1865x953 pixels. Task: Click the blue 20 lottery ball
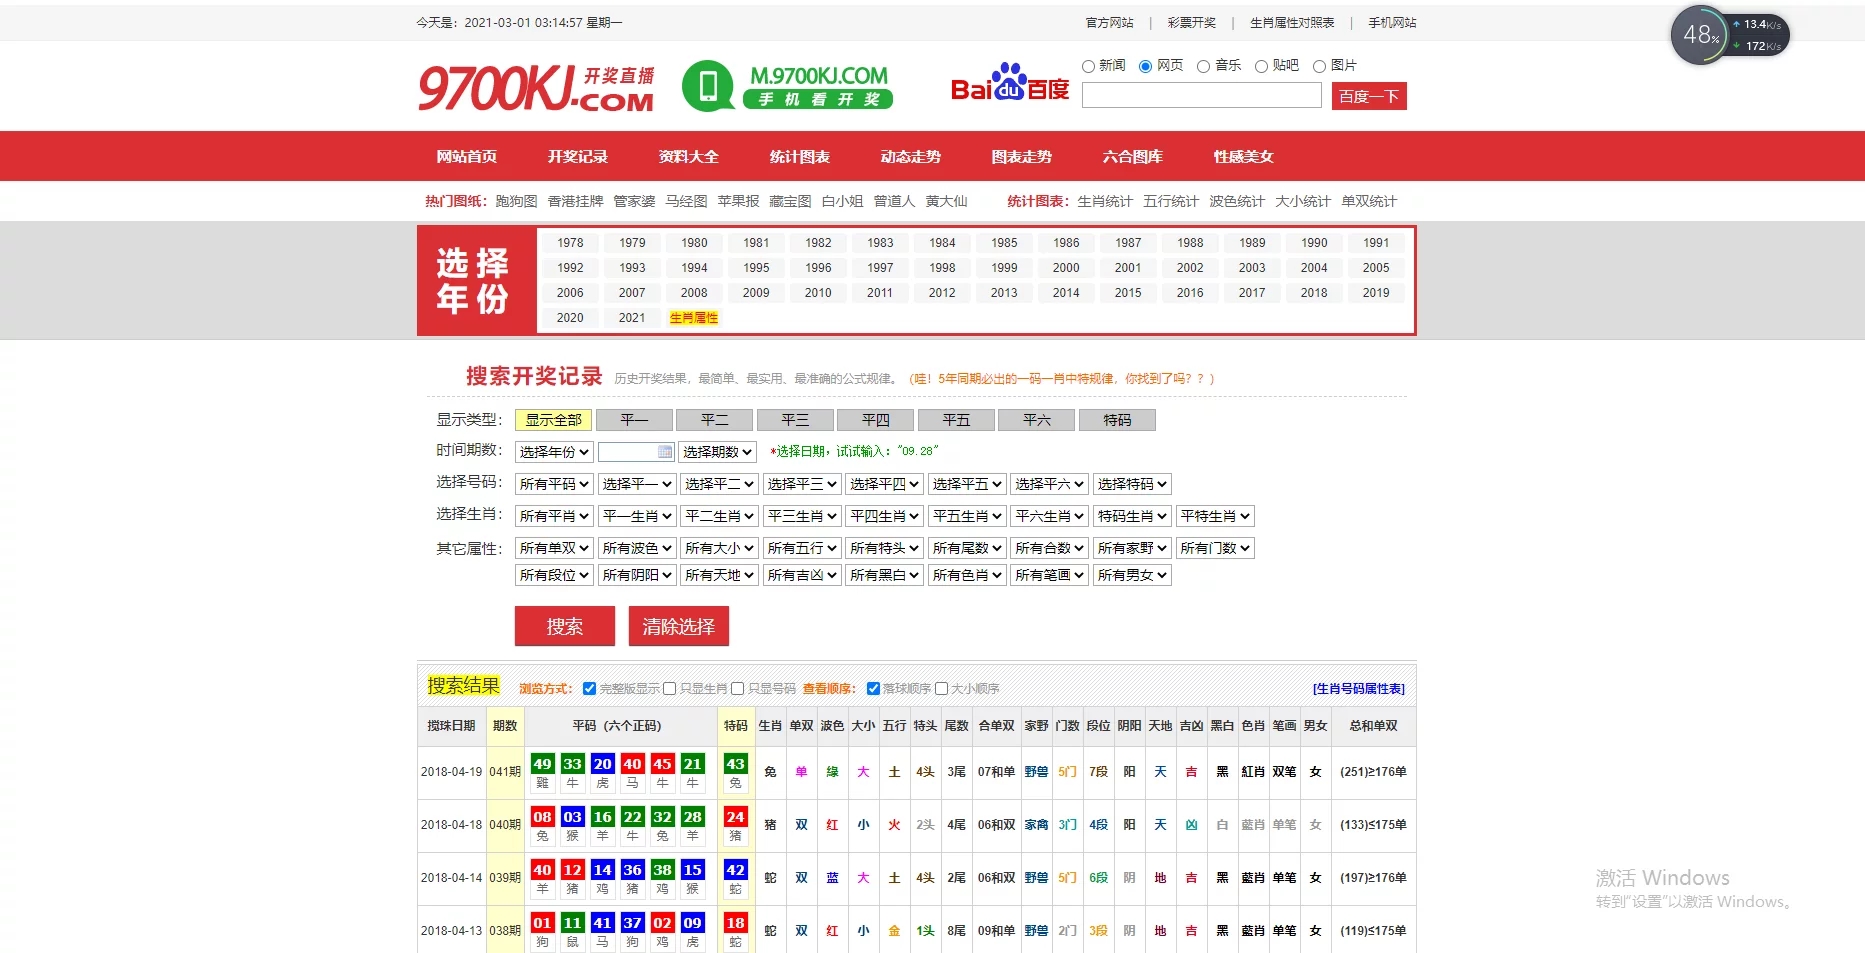[x=602, y=764]
